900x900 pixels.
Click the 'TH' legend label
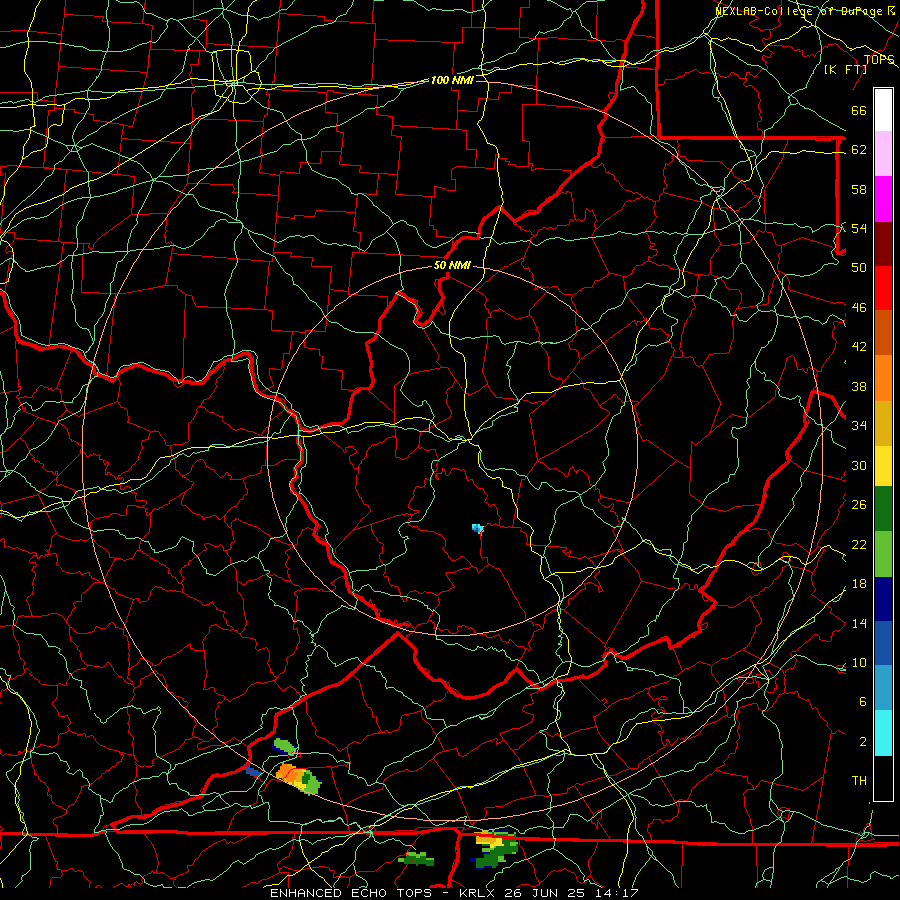coord(859,780)
